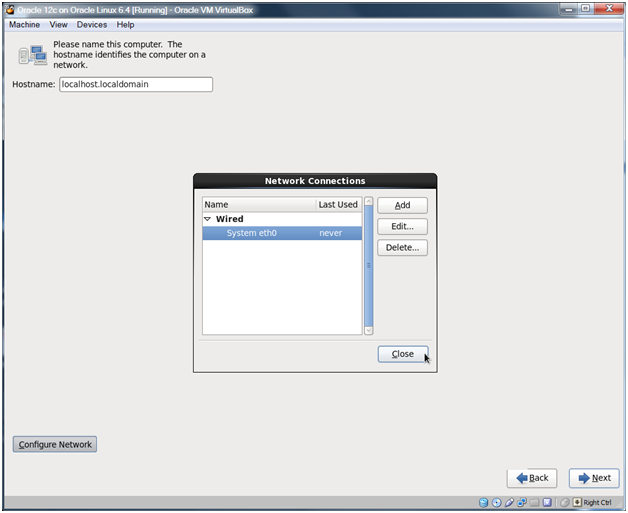Viewport: 628px width, 513px height.
Task: Click the optical CD drive status icon
Action: pyautogui.click(x=497, y=503)
